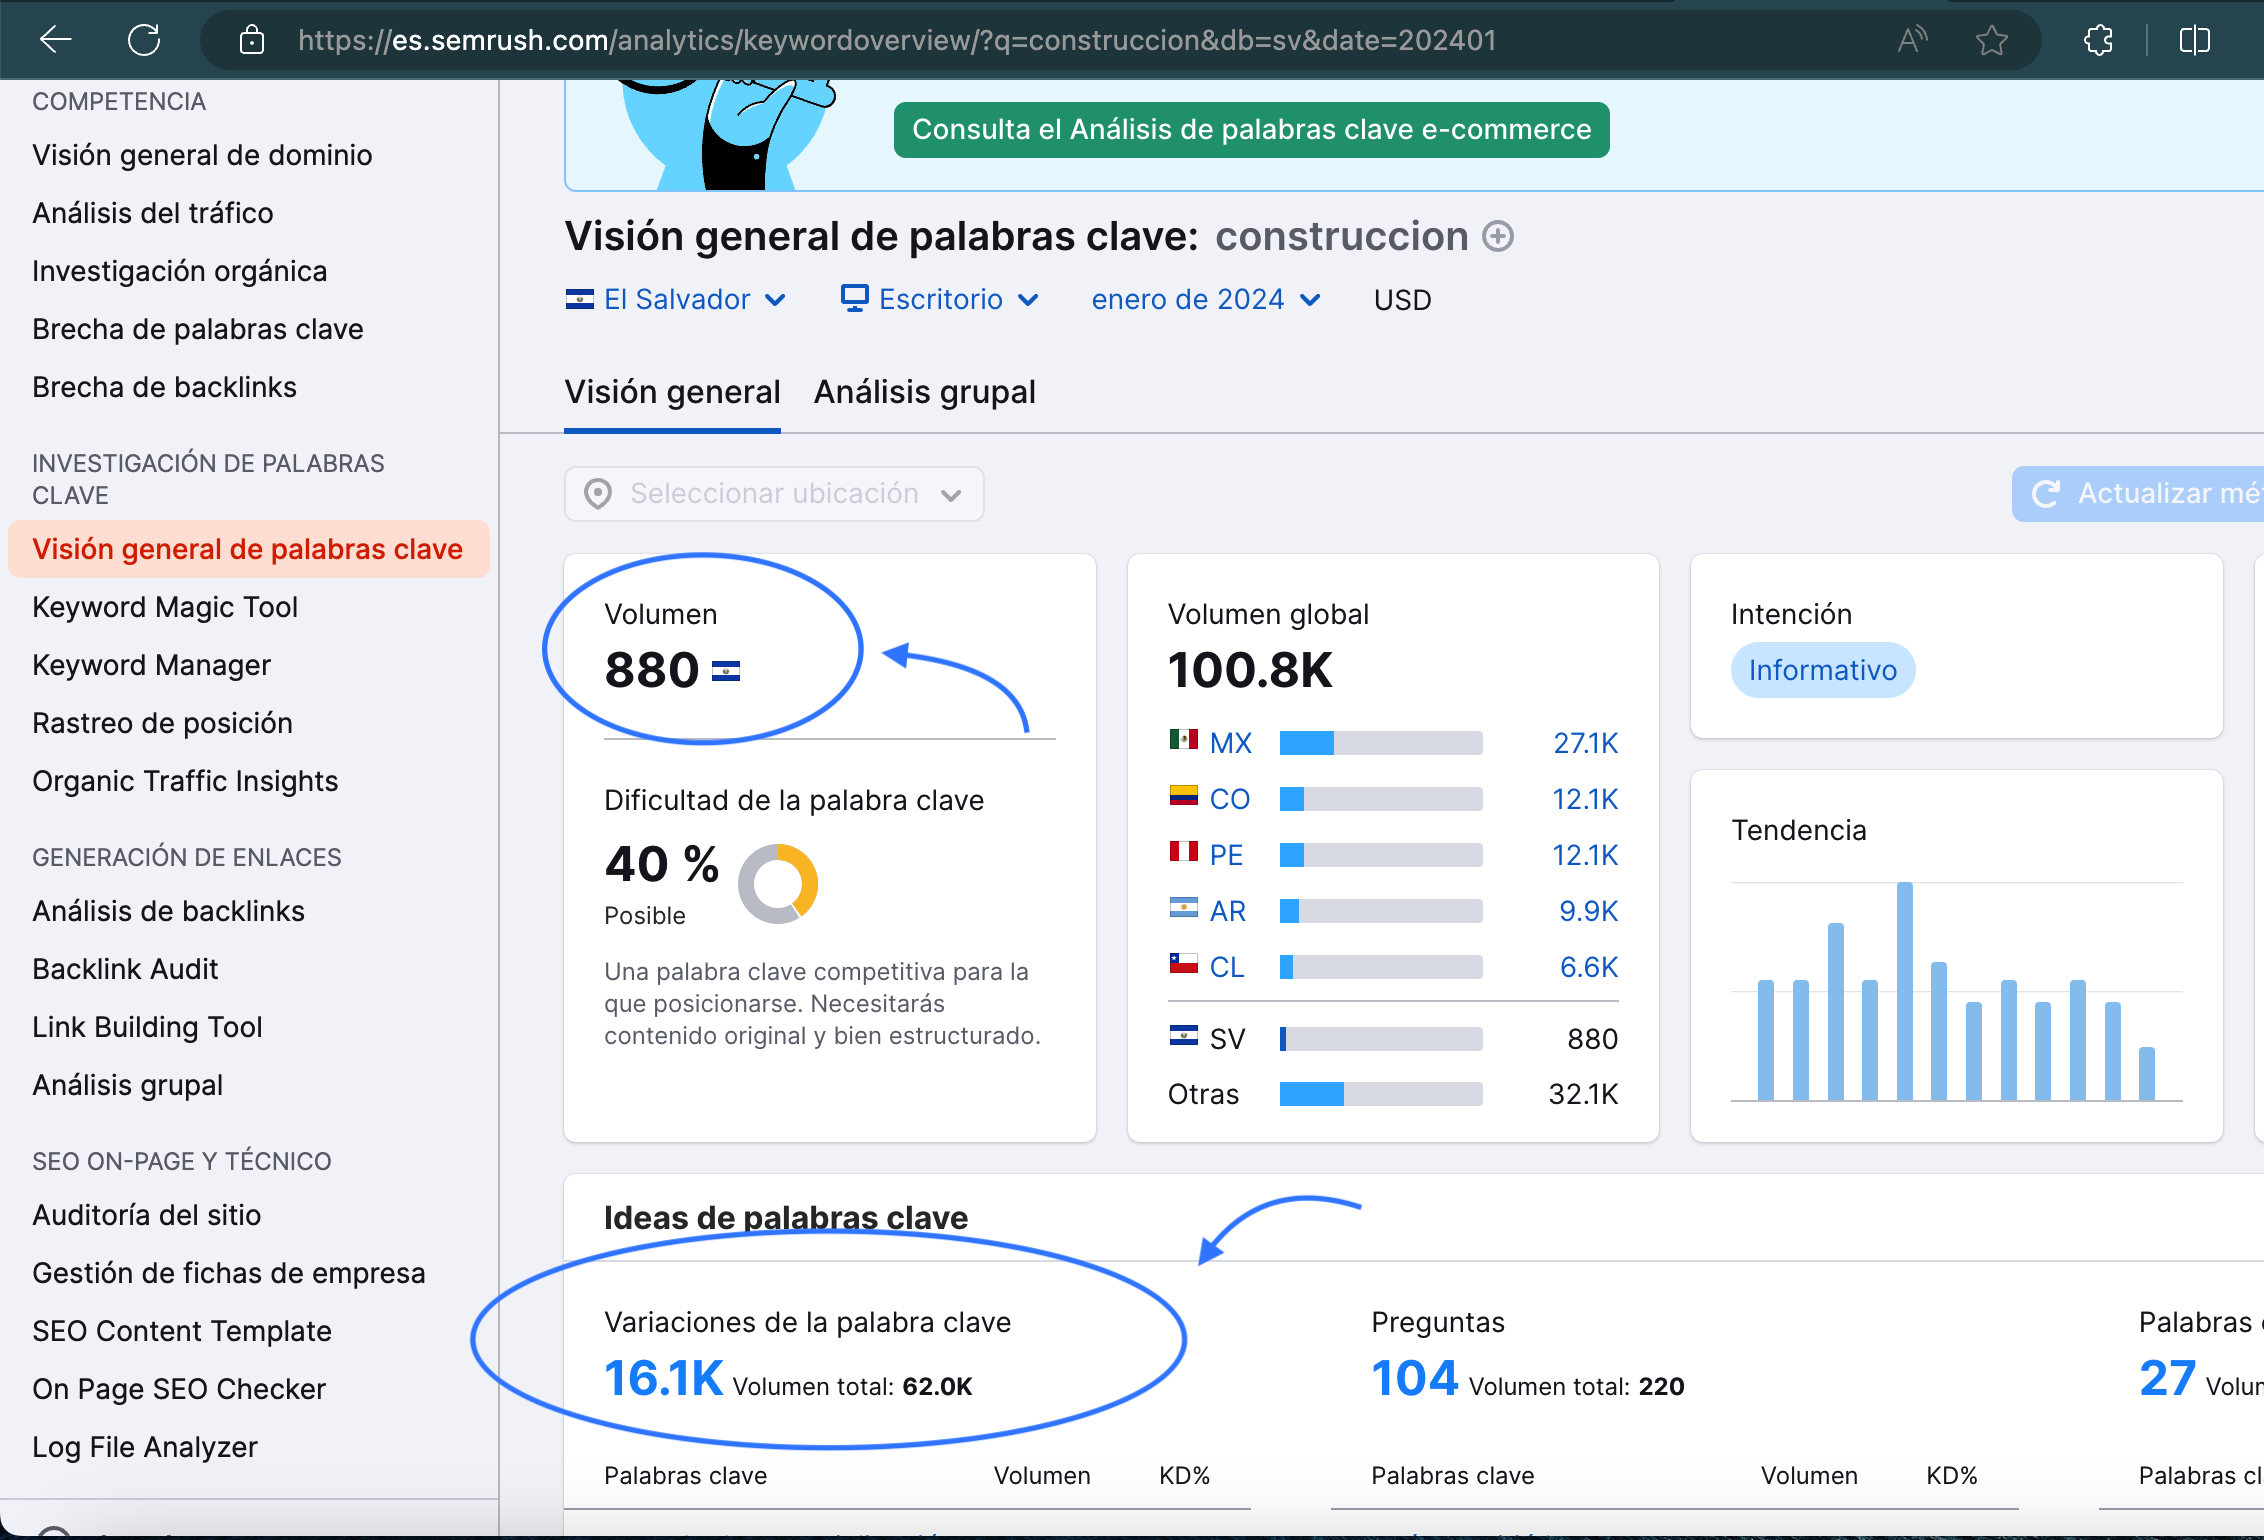Click the 40 % keyword difficulty value
This screenshot has width=2264, height=1540.
click(x=662, y=864)
